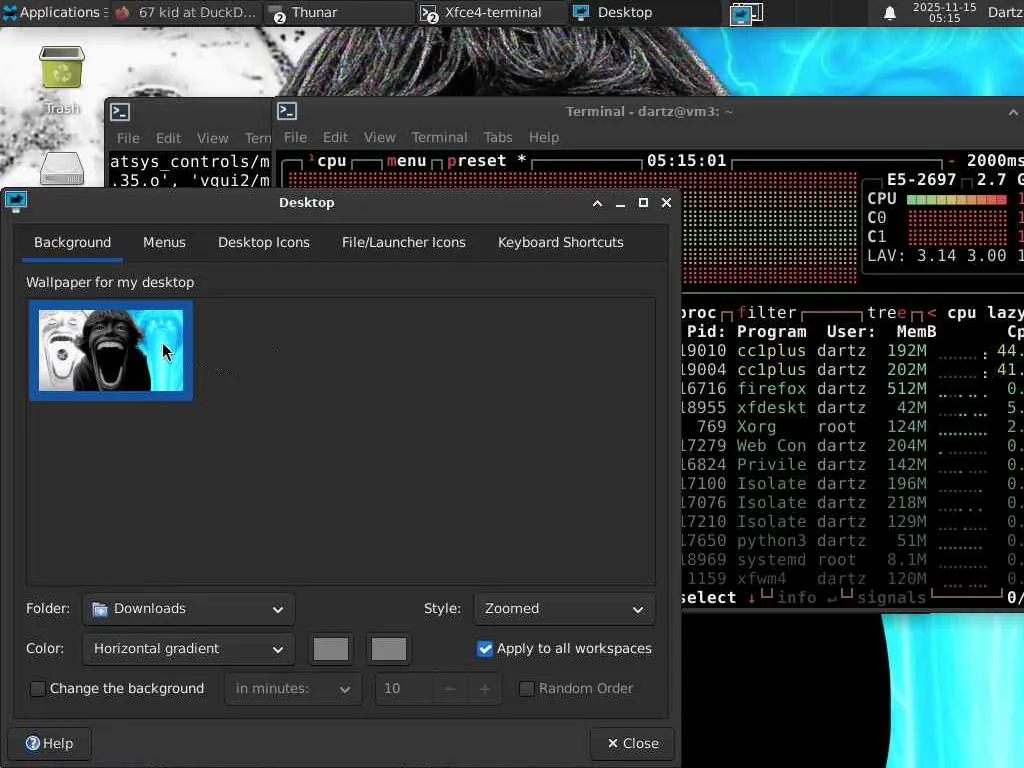Select the xfdeskt process row in btop
The height and width of the screenshot is (768, 1024).
[x=852, y=408]
